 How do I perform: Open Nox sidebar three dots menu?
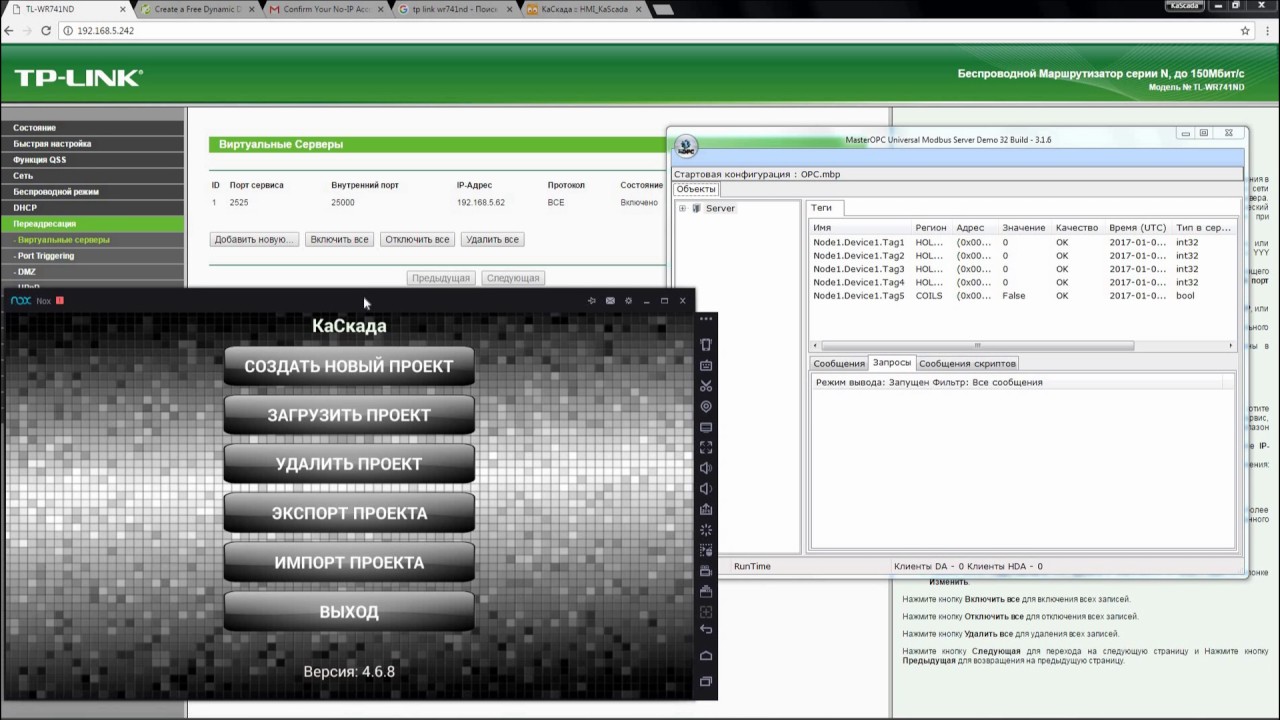coord(706,319)
